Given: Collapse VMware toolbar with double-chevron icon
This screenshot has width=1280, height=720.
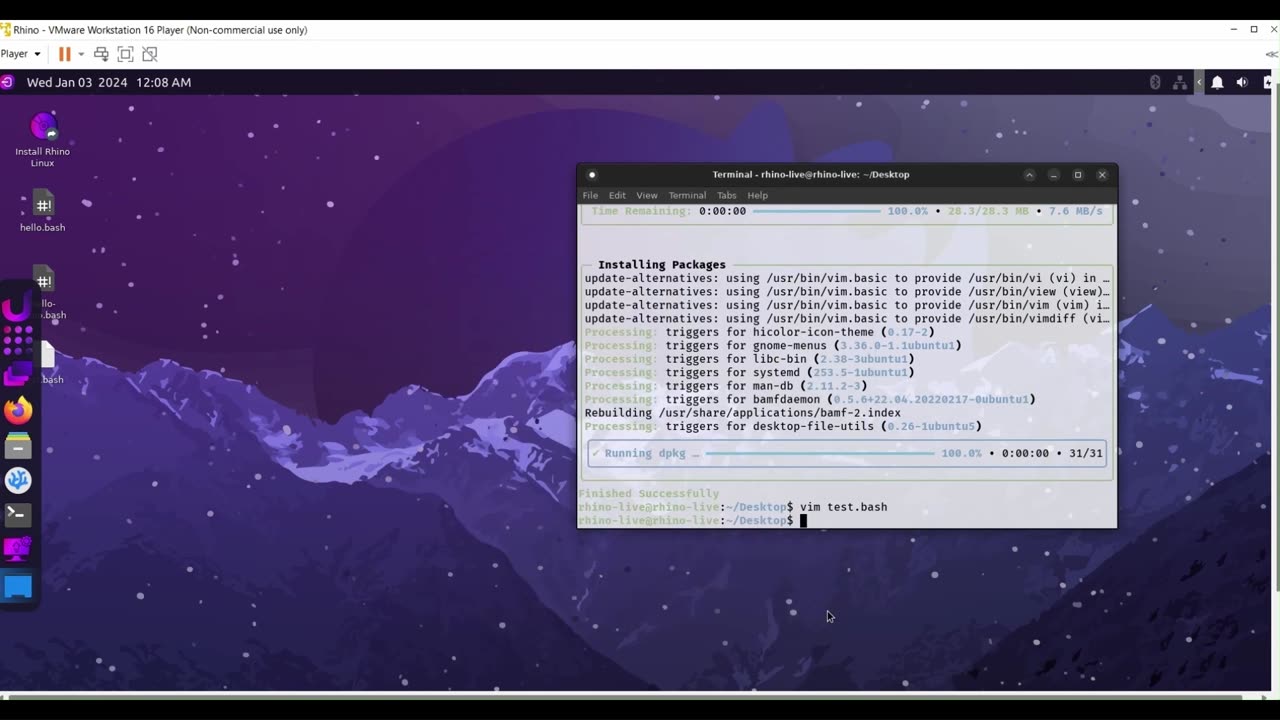Looking at the screenshot, I should coord(1271,54).
